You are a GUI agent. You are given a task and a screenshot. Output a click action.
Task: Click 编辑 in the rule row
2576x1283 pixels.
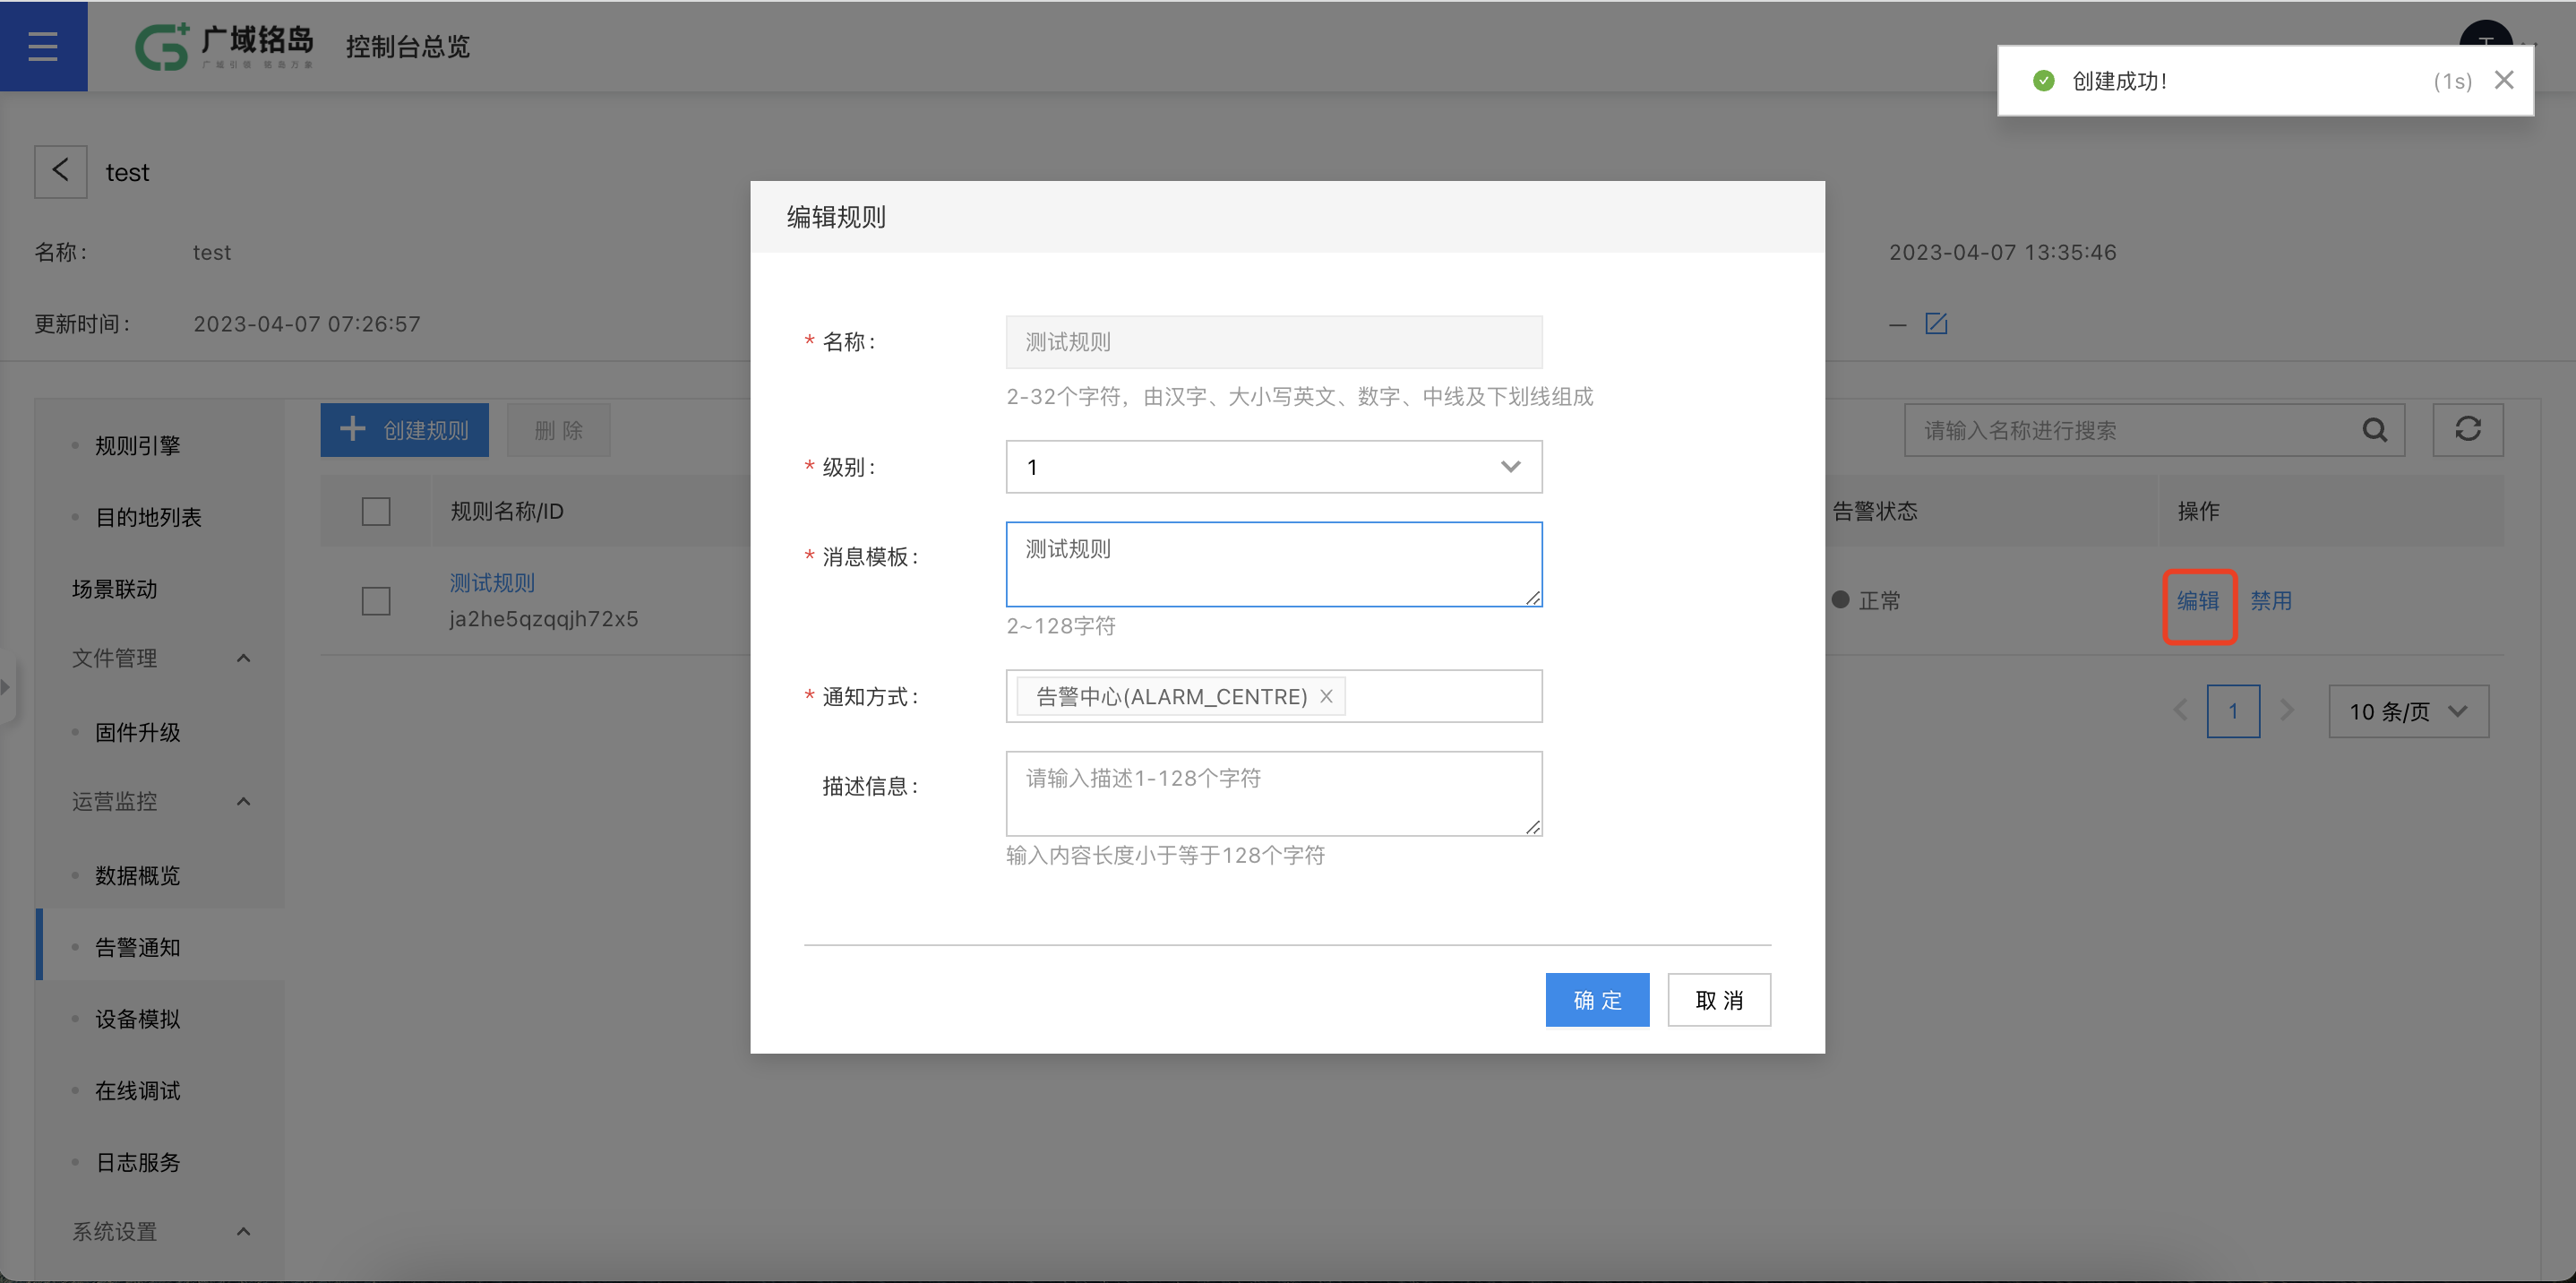pos(2198,601)
